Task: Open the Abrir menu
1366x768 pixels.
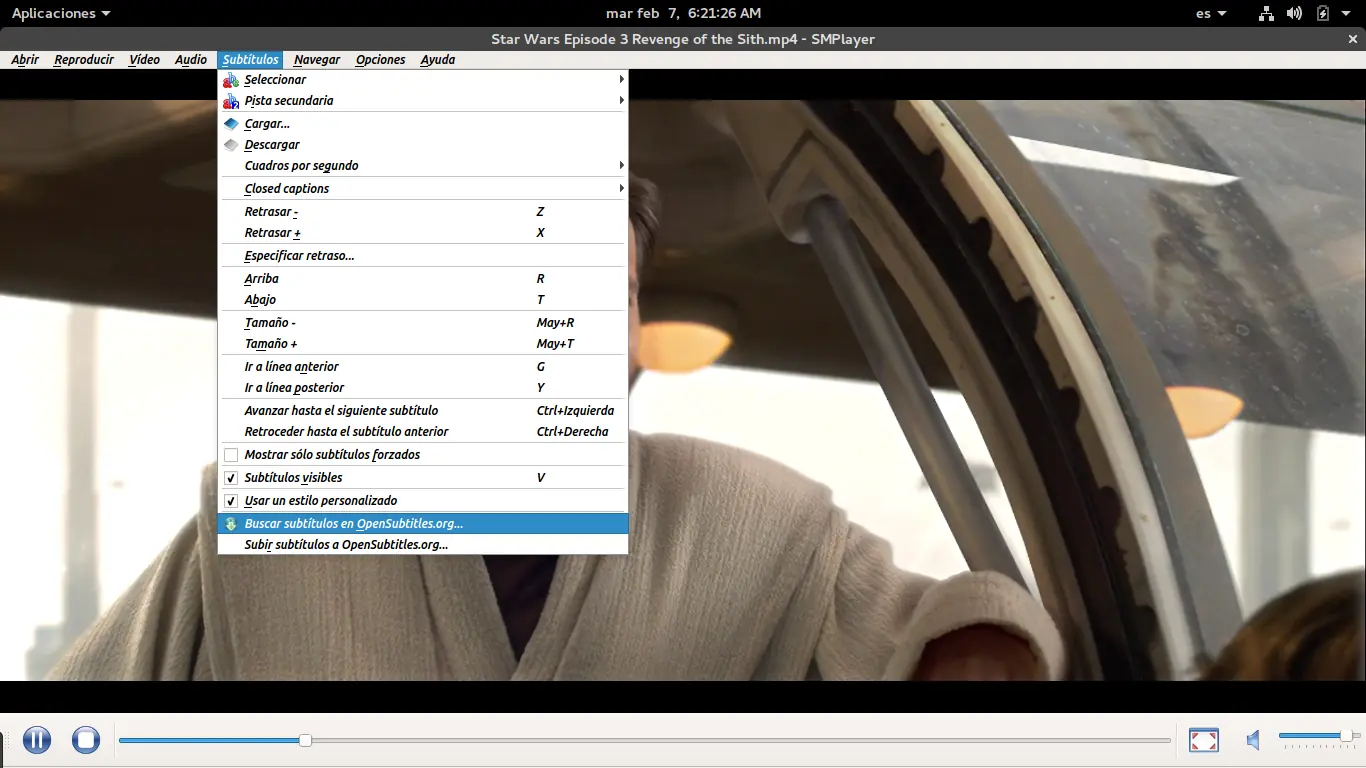Action: (x=25, y=60)
